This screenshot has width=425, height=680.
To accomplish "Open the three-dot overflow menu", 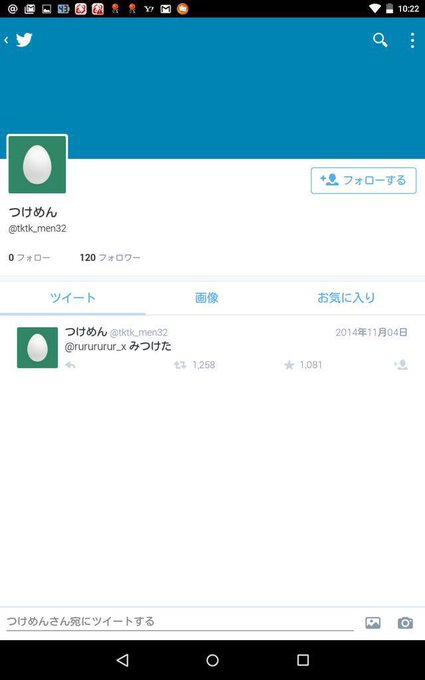I will (x=412, y=40).
